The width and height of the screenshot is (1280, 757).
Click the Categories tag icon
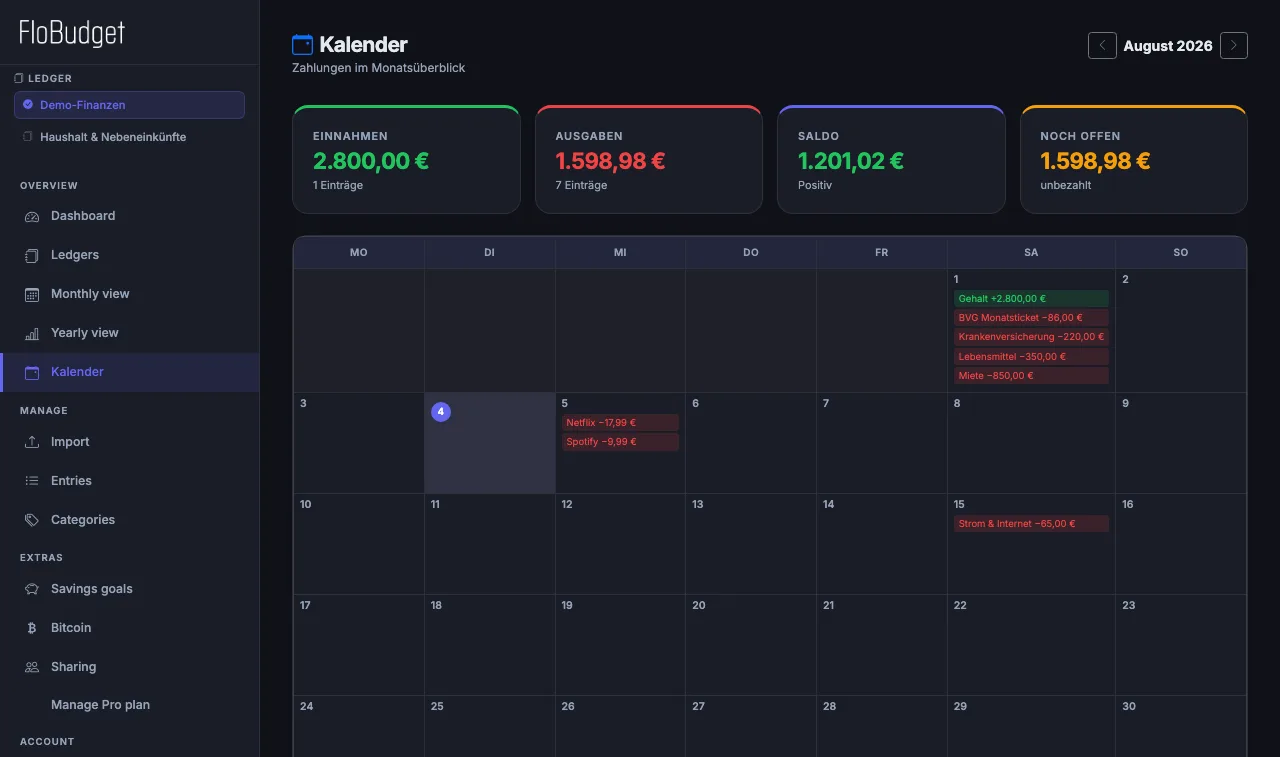(x=31, y=520)
